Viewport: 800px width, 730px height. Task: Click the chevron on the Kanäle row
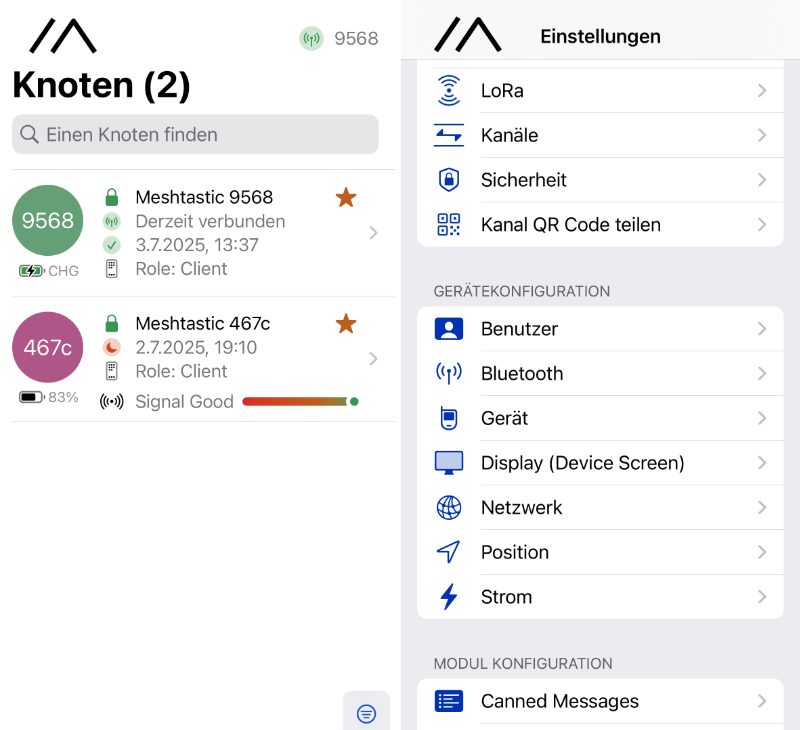pos(762,135)
